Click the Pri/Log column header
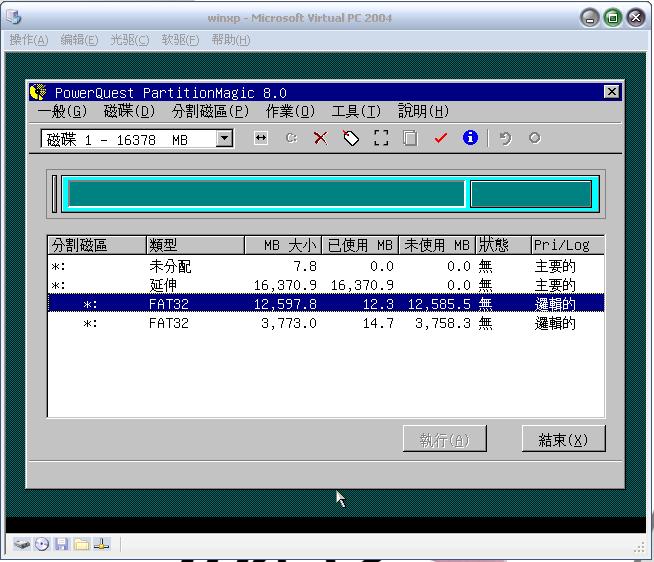This screenshot has width=654, height=562. pos(568,245)
